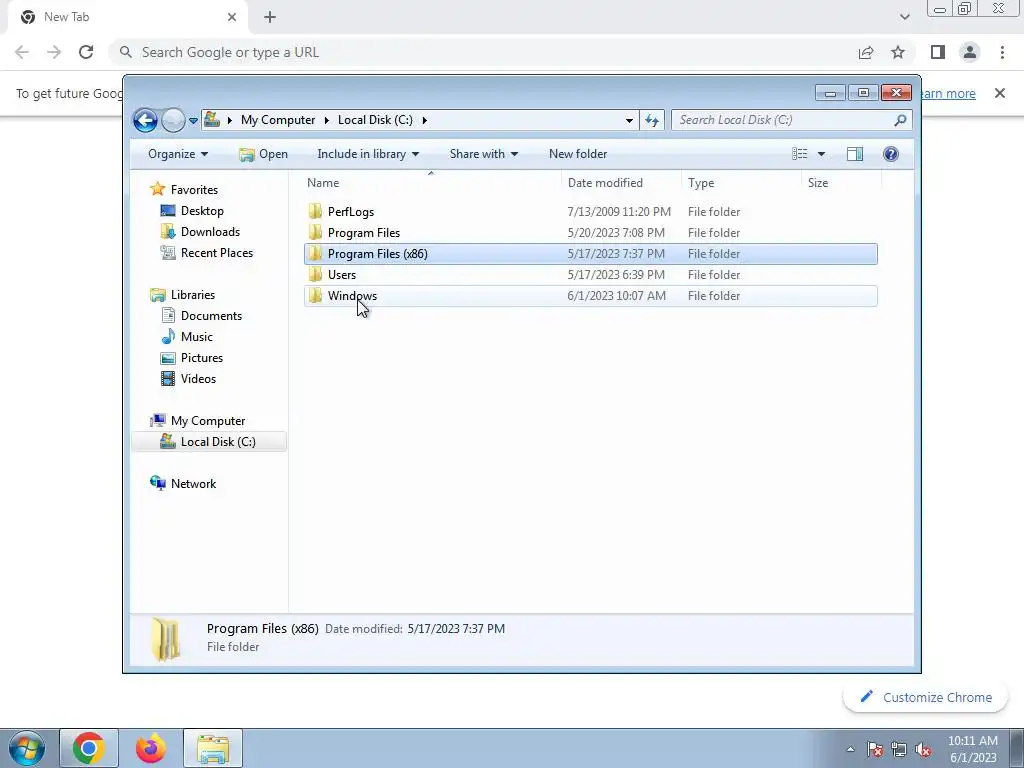Expand the arrow after Local Disk (C:) breadcrumb
This screenshot has width=1024, height=768.
(x=424, y=120)
